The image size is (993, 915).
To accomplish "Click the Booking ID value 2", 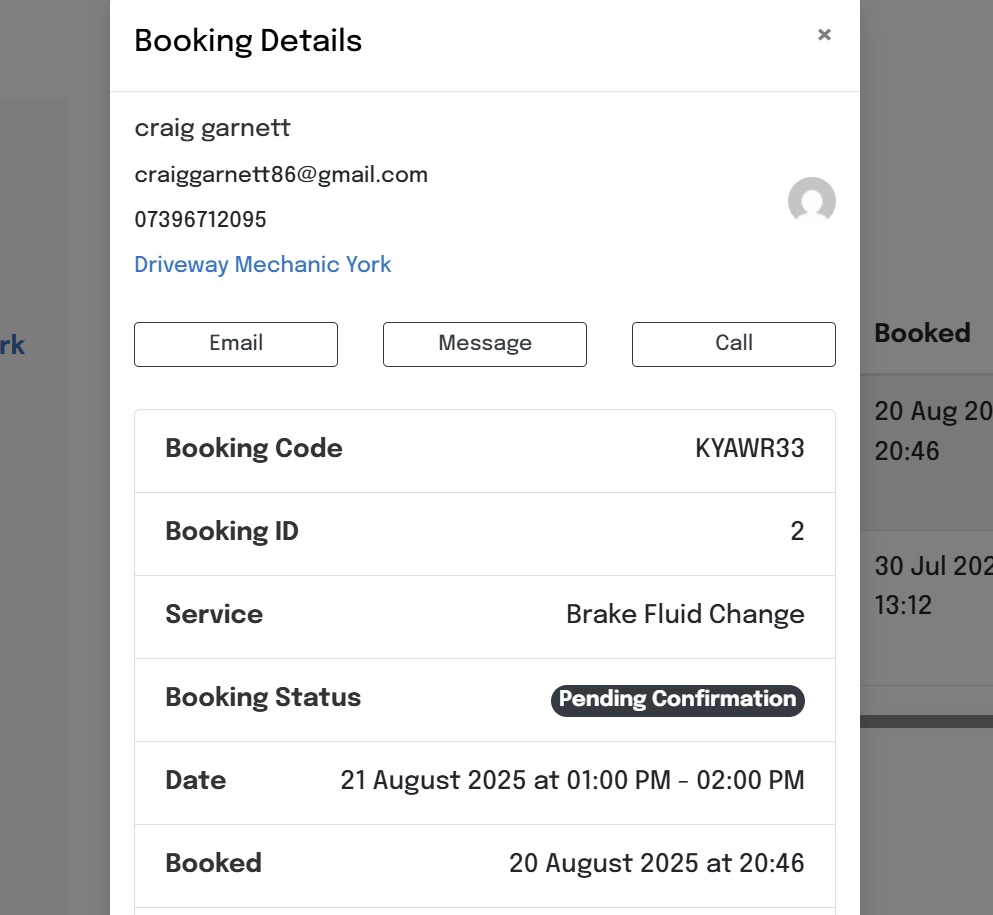I will pyautogui.click(x=797, y=532).
